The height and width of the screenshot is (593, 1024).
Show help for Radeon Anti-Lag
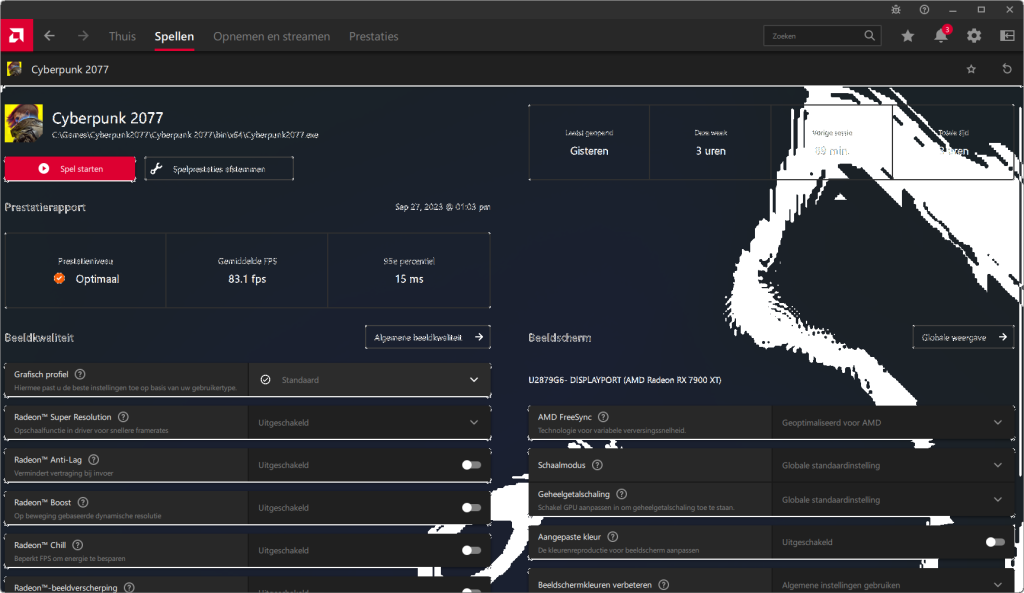pyautogui.click(x=93, y=460)
